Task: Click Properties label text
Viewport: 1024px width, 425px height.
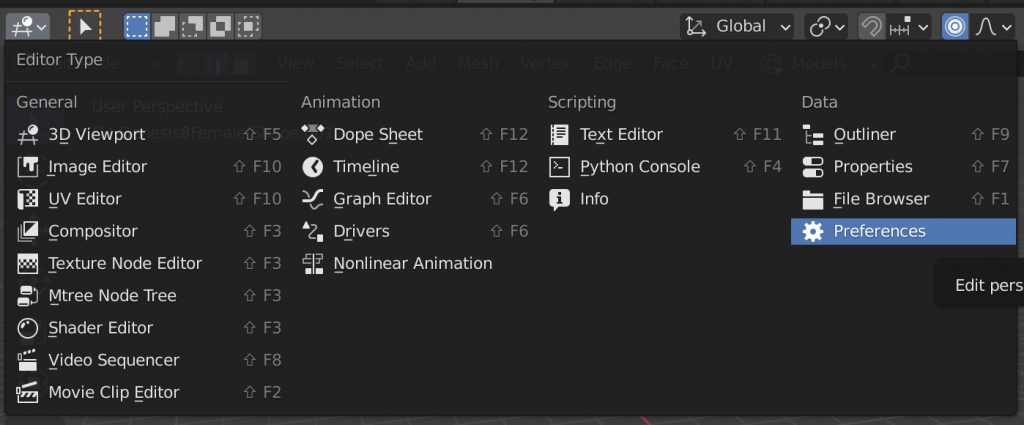Action: (x=872, y=166)
